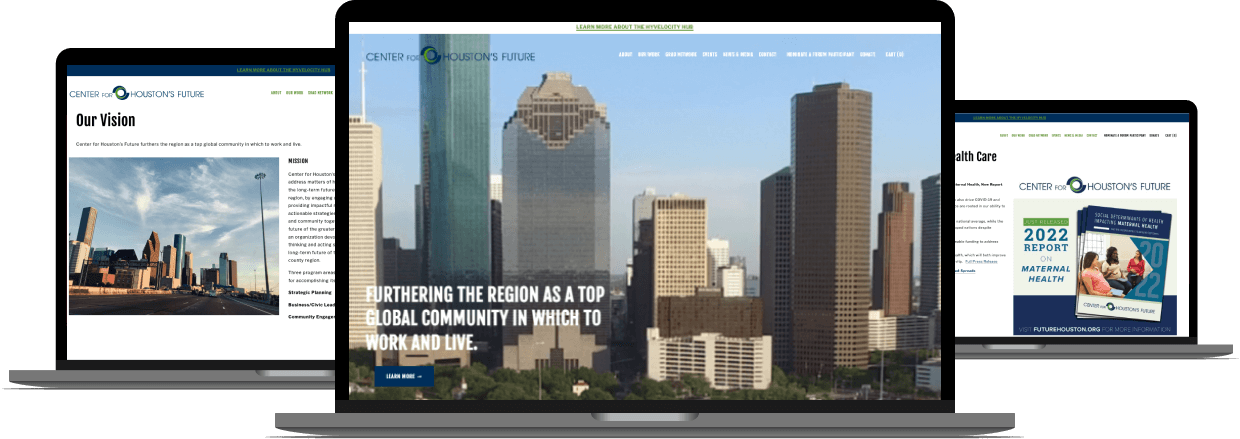Open Our Work menu on left laptop
Viewport: 1240px width, 439px height.
[x=294, y=93]
